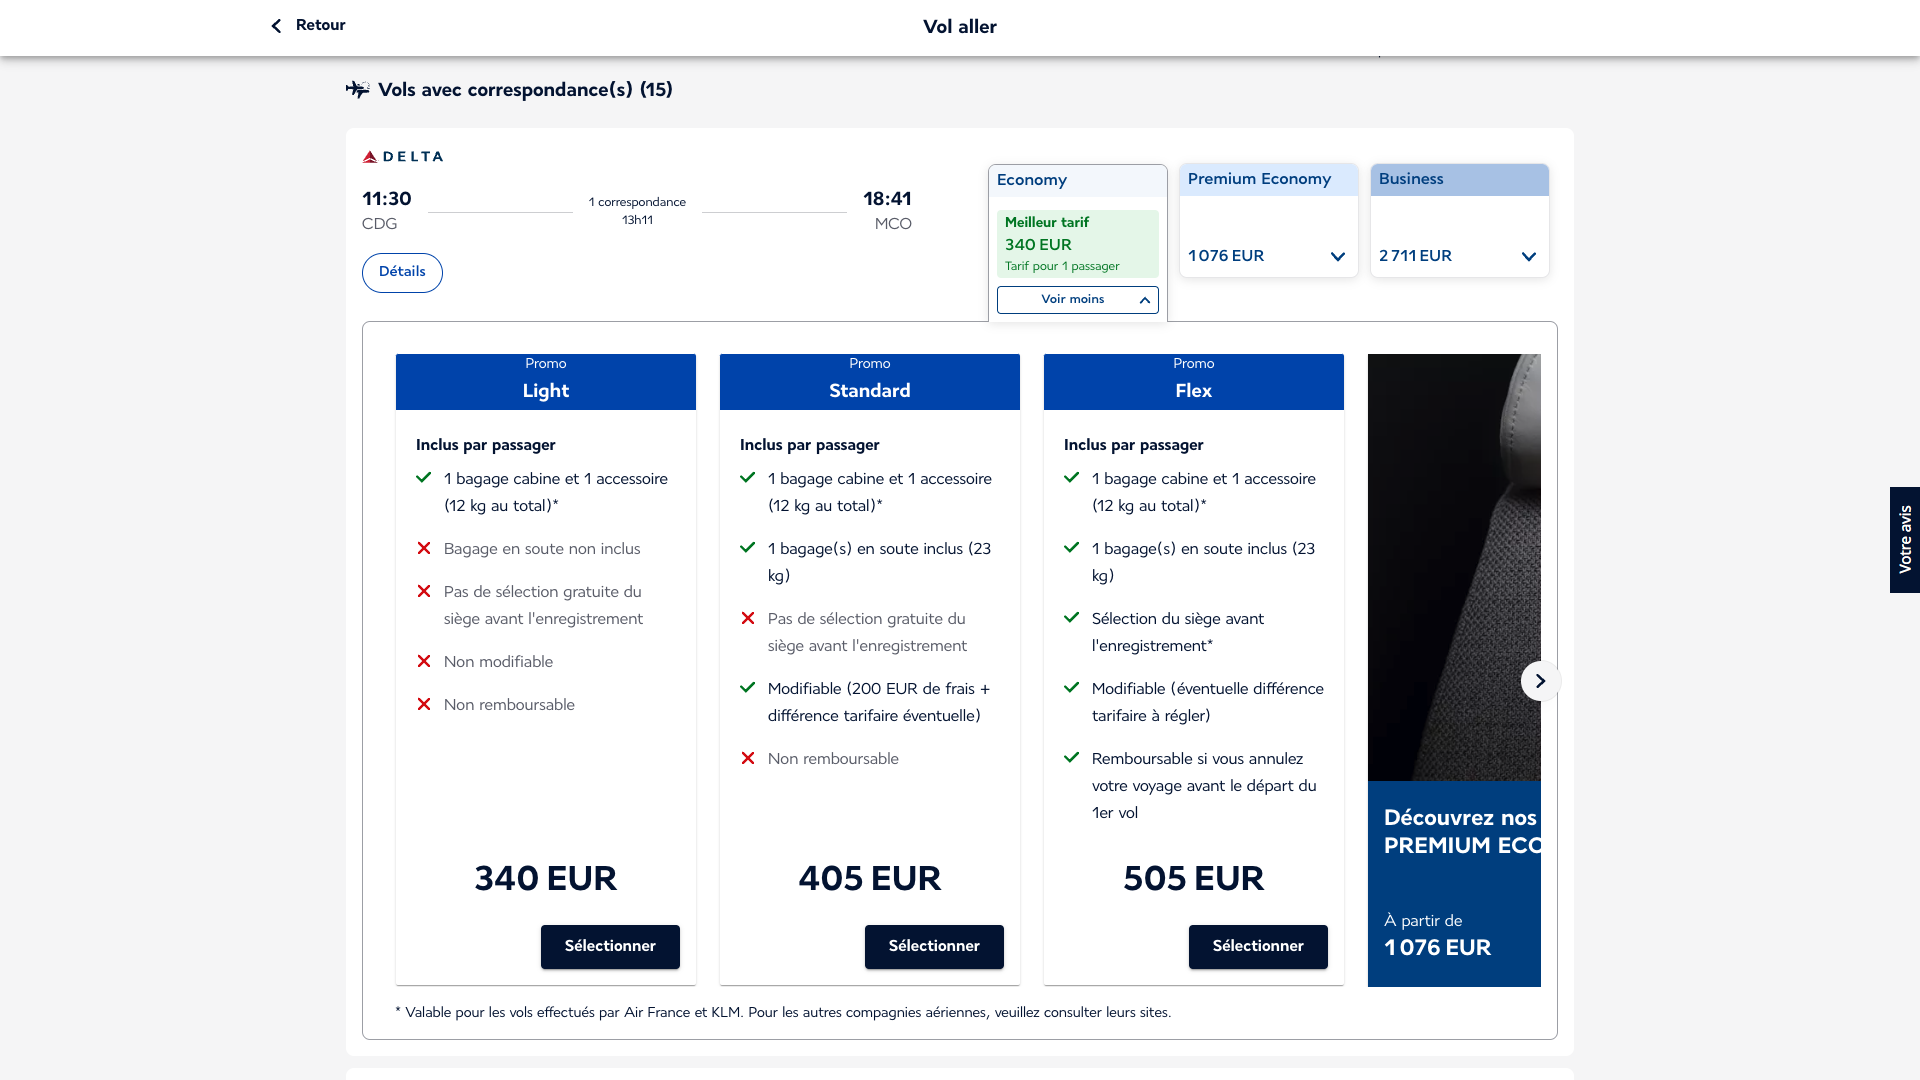The width and height of the screenshot is (1920, 1080).
Task: Click the 'Vol aller' page title
Action: coord(960,27)
